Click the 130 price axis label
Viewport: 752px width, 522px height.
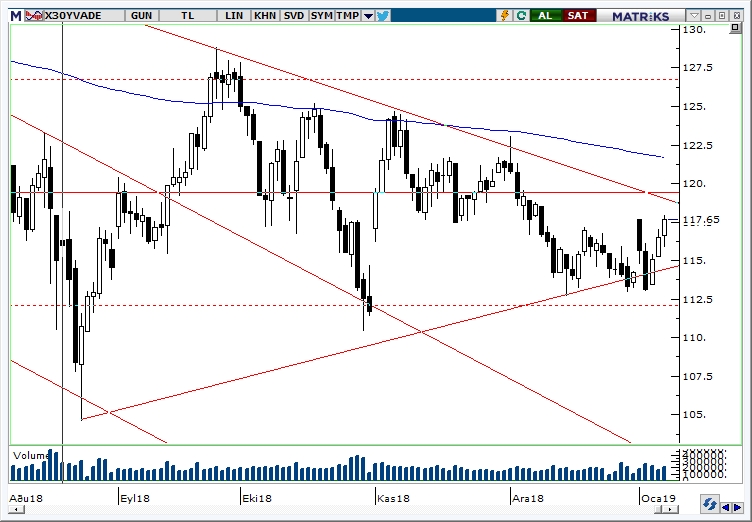694,30
